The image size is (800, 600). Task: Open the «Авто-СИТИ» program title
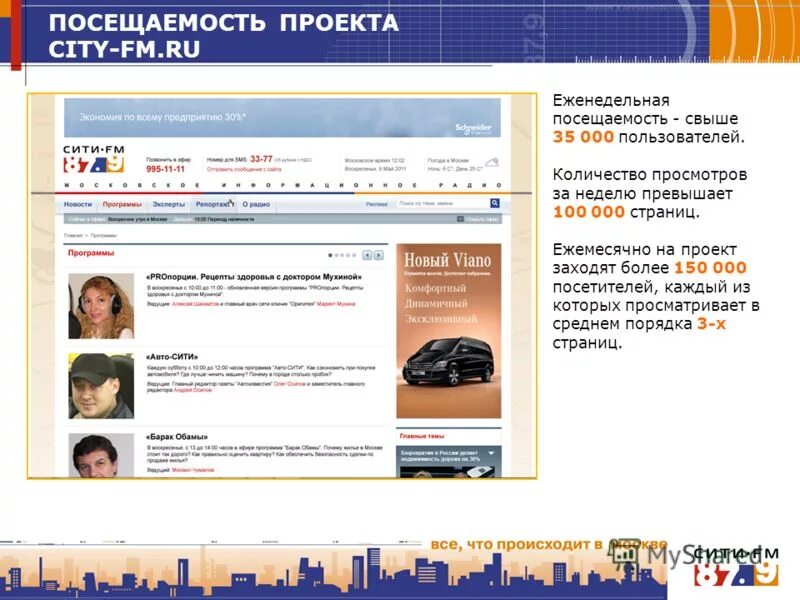pos(172,357)
